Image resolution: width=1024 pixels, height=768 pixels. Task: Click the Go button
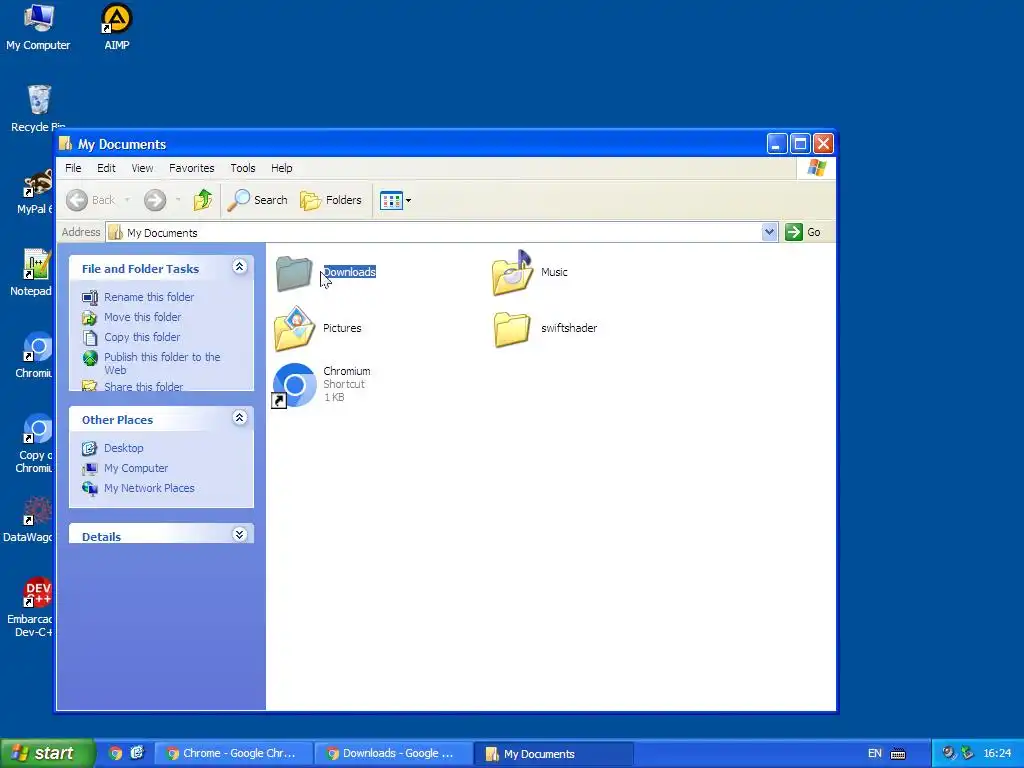coord(803,232)
